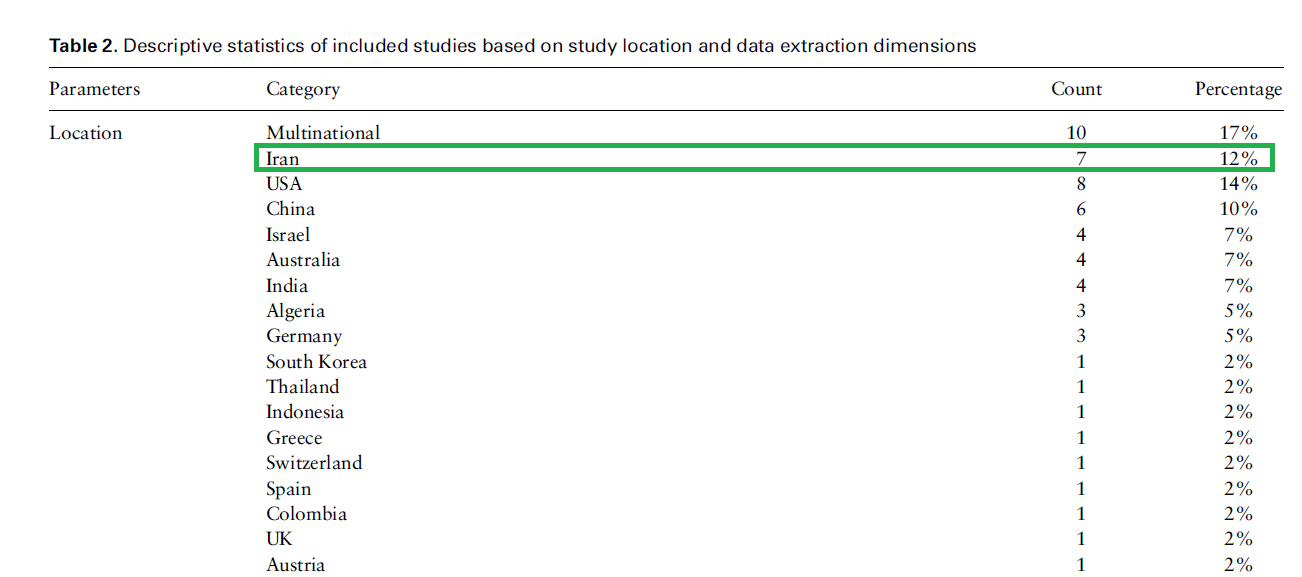Click the Category column header
This screenshot has width=1302, height=577.
(x=303, y=89)
